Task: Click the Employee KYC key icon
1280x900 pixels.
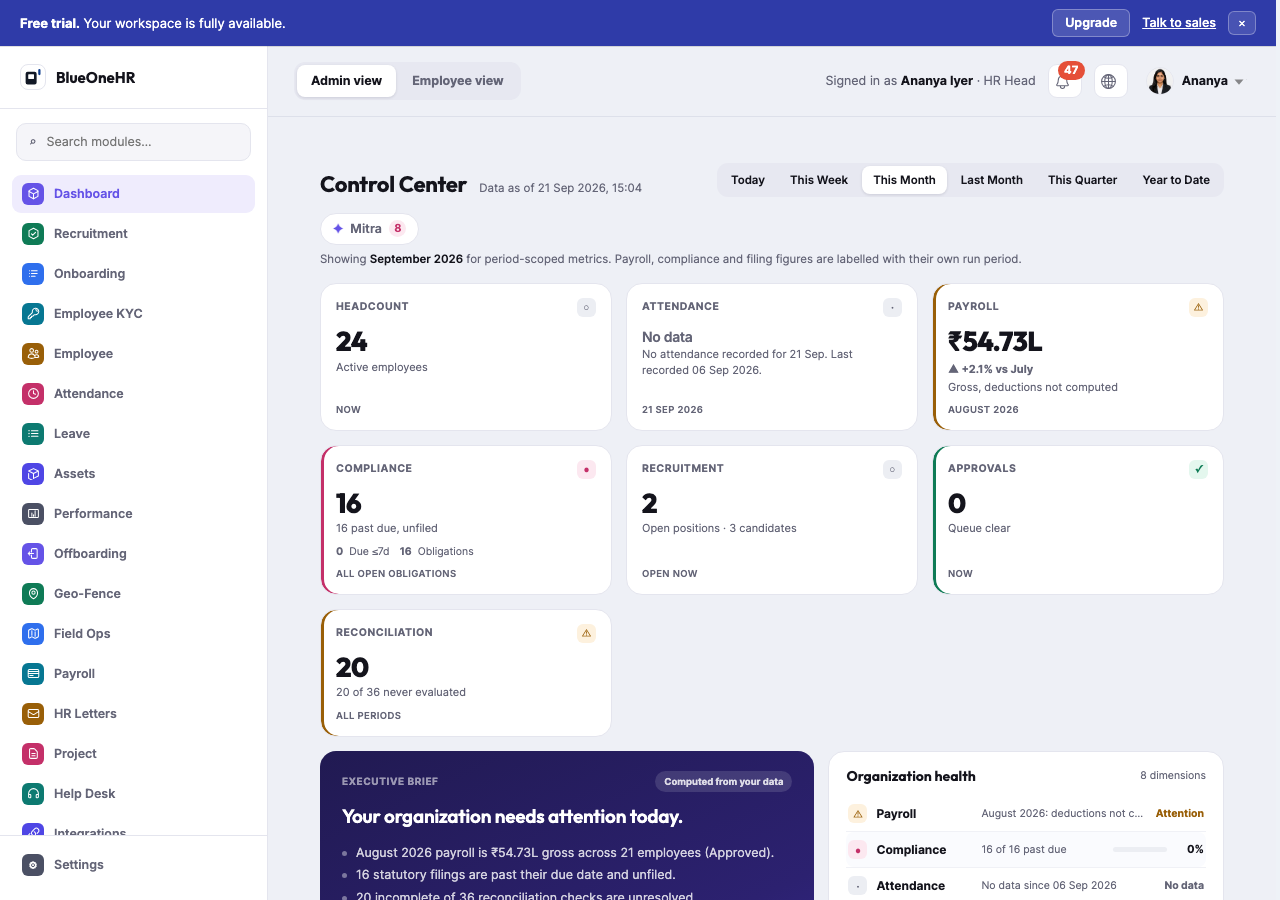Action: [x=33, y=313]
